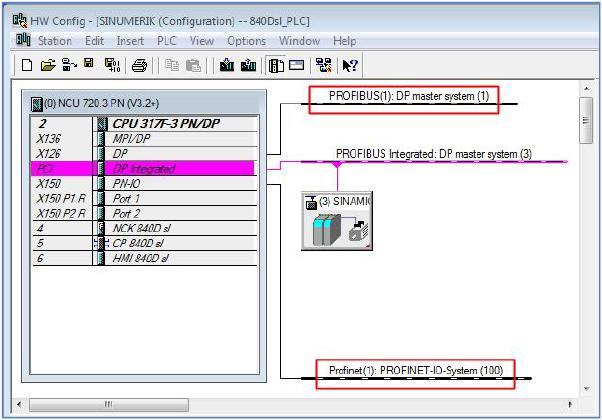Click the vertical scrollbar down arrow
The width and height of the screenshot is (602, 420).
pyautogui.click(x=586, y=389)
